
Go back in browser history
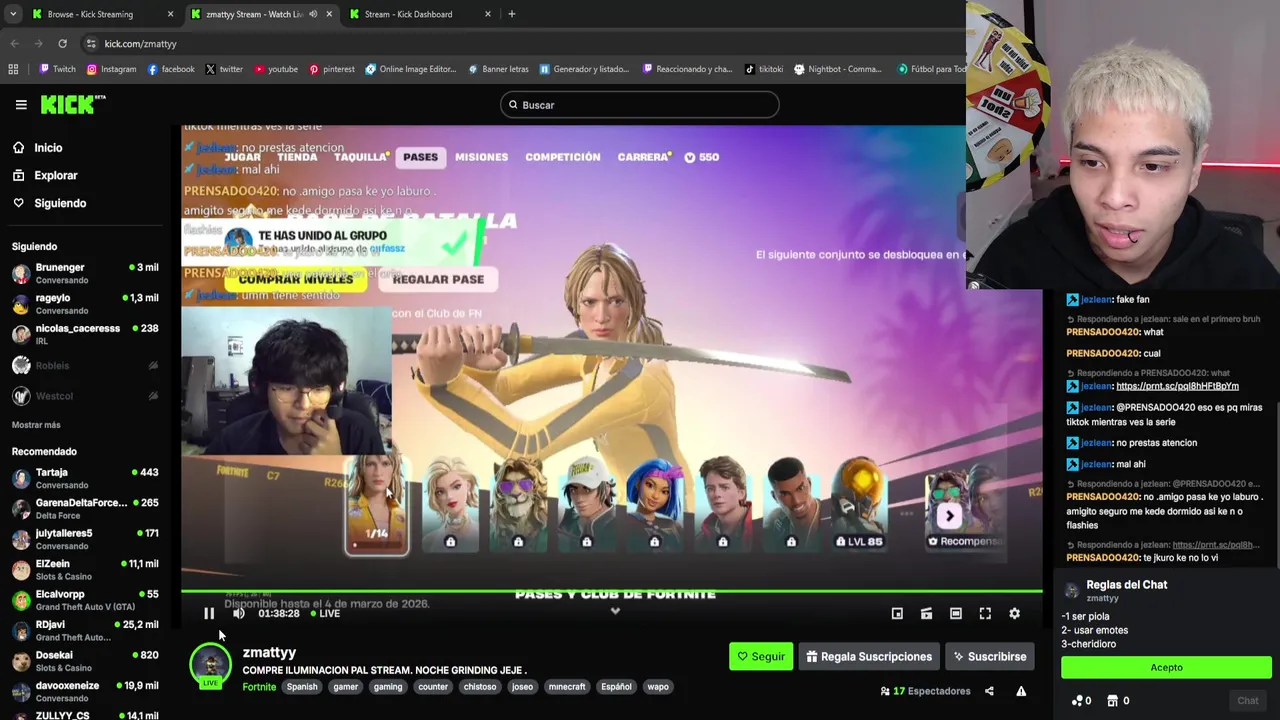coord(14,43)
